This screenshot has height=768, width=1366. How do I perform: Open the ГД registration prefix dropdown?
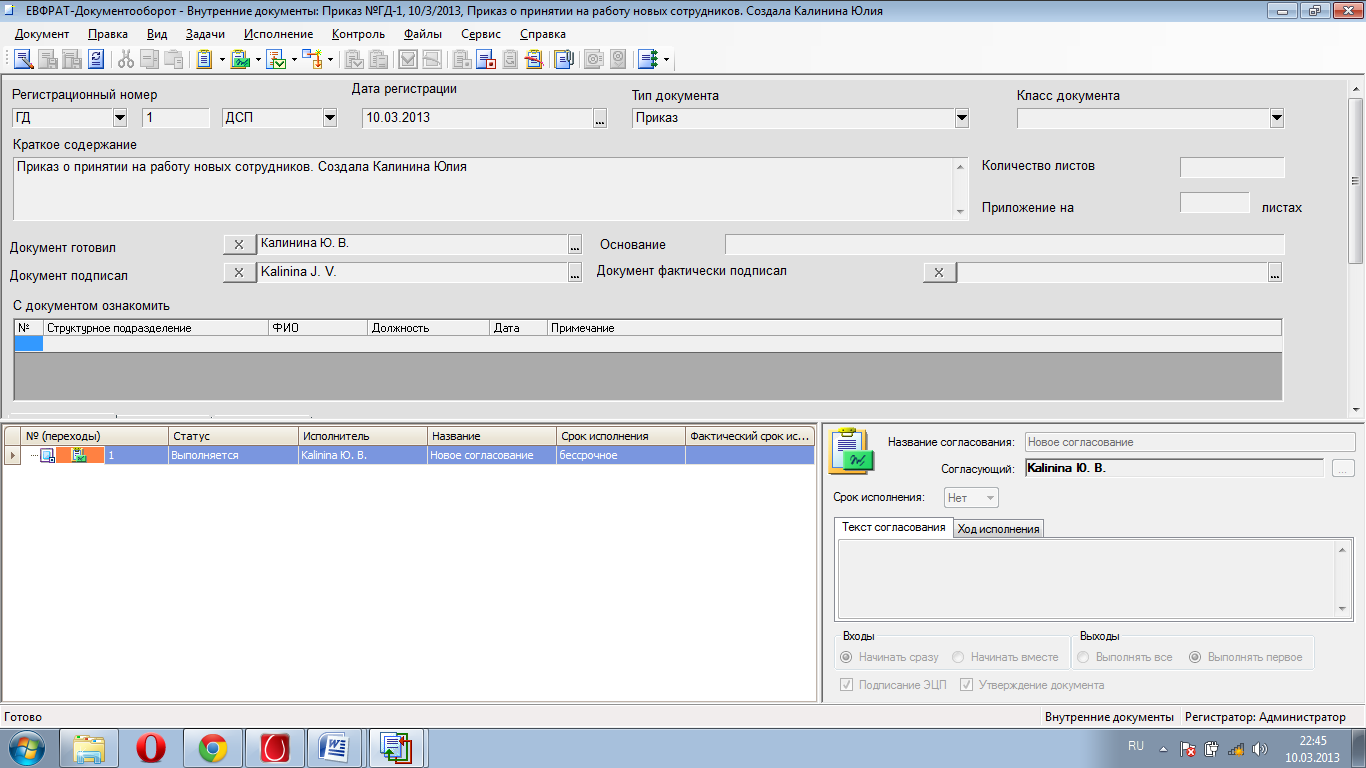[120, 118]
